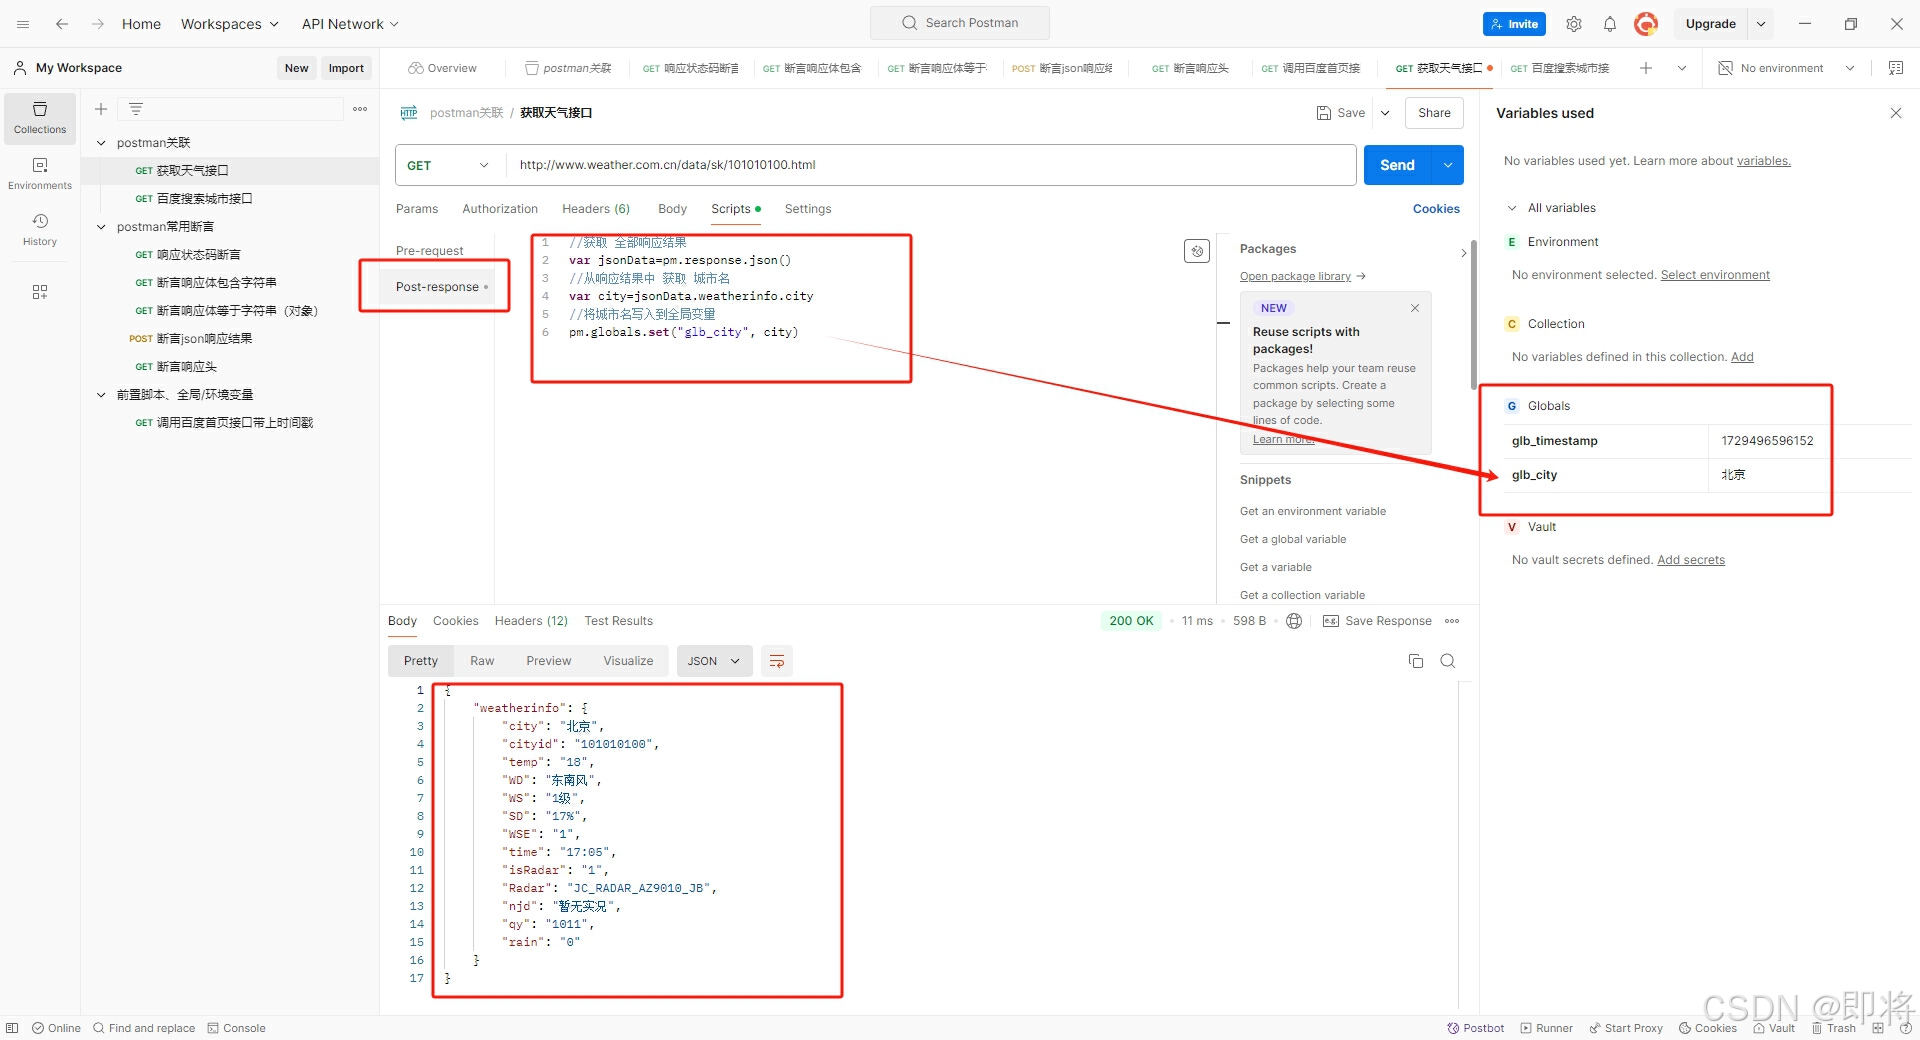Open the API Network dropdown

click(350, 24)
